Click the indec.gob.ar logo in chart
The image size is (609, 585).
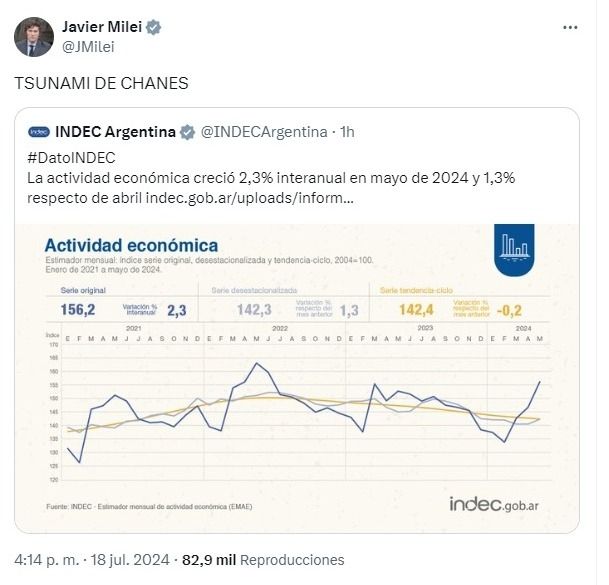pyautogui.click(x=494, y=505)
